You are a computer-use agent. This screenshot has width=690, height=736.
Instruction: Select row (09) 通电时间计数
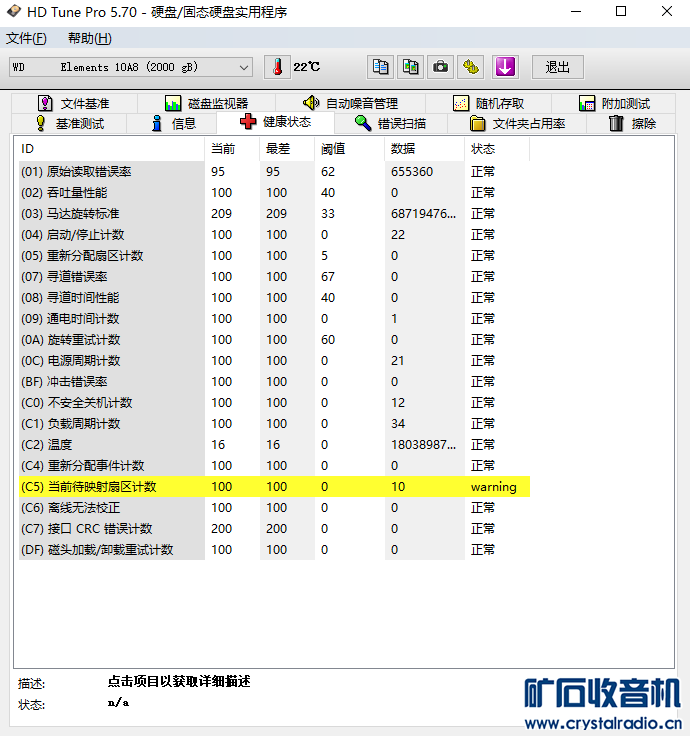tap(274, 319)
